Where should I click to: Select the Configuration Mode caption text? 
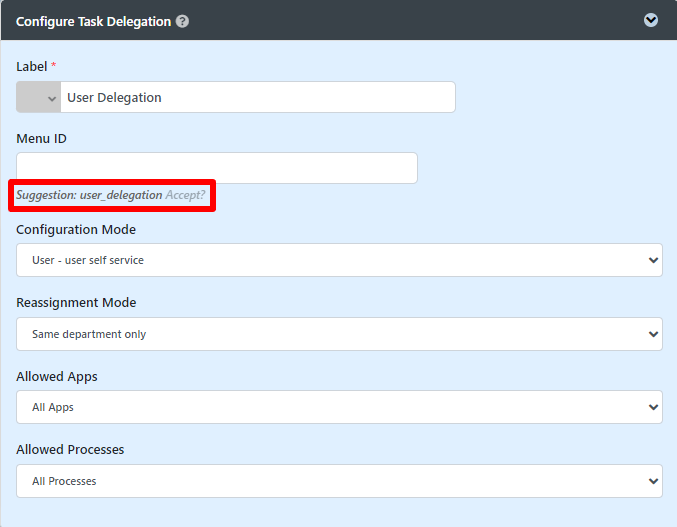pyautogui.click(x=76, y=229)
